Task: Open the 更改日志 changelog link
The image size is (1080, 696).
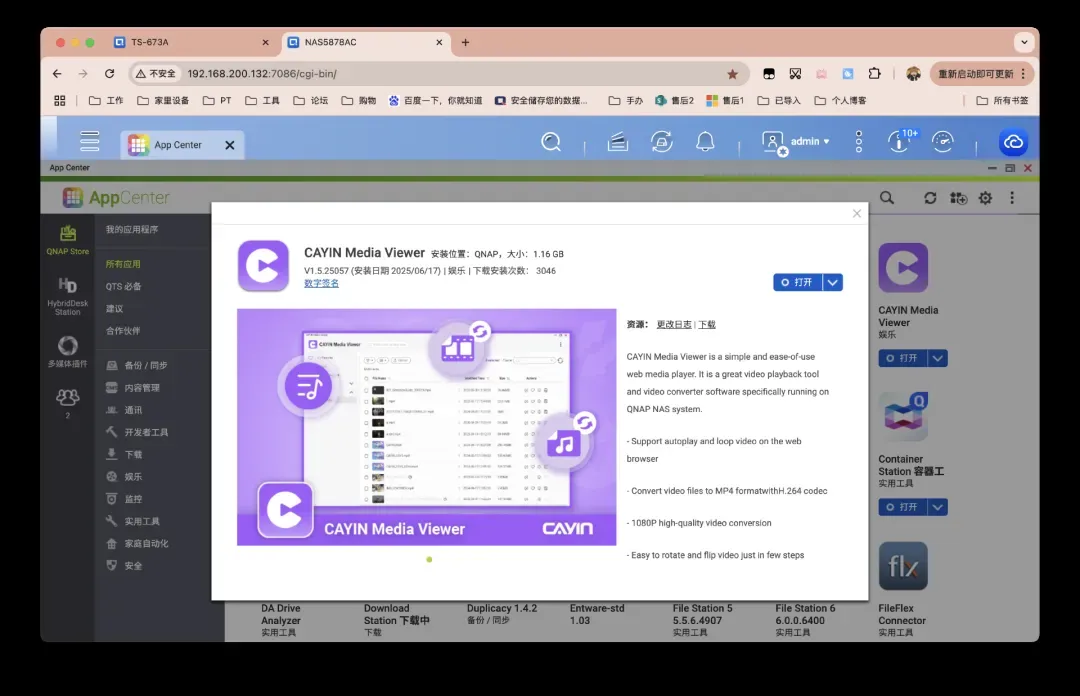Action: coord(674,325)
